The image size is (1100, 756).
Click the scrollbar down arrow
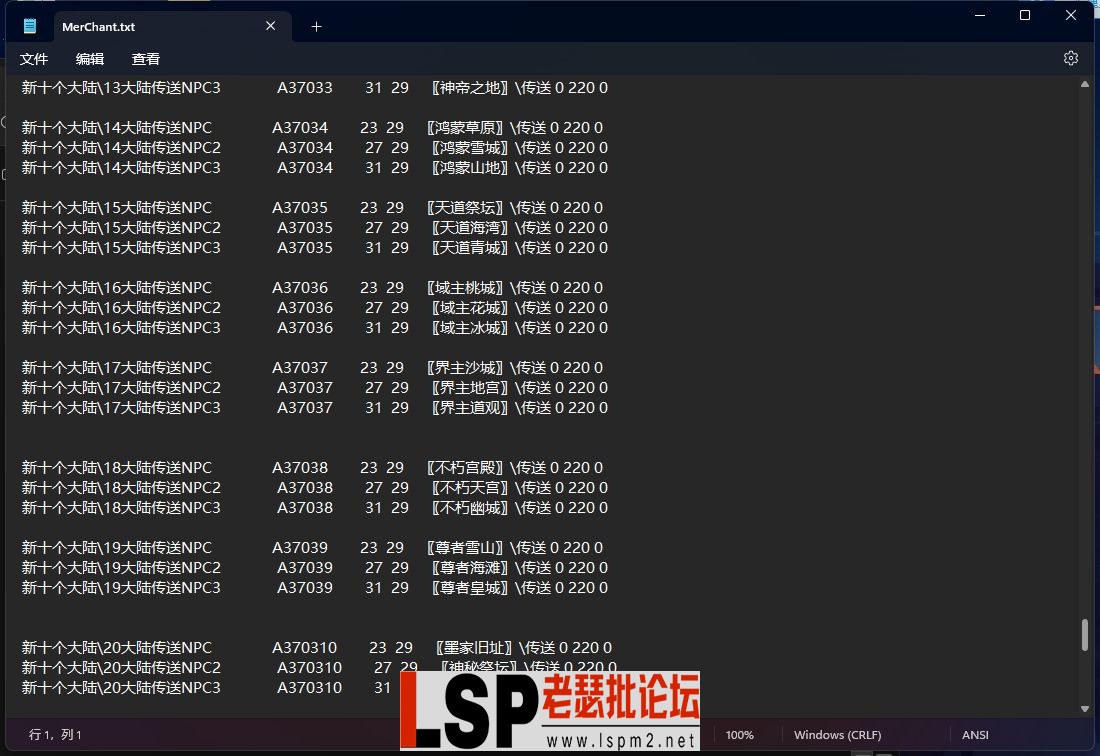coord(1085,709)
